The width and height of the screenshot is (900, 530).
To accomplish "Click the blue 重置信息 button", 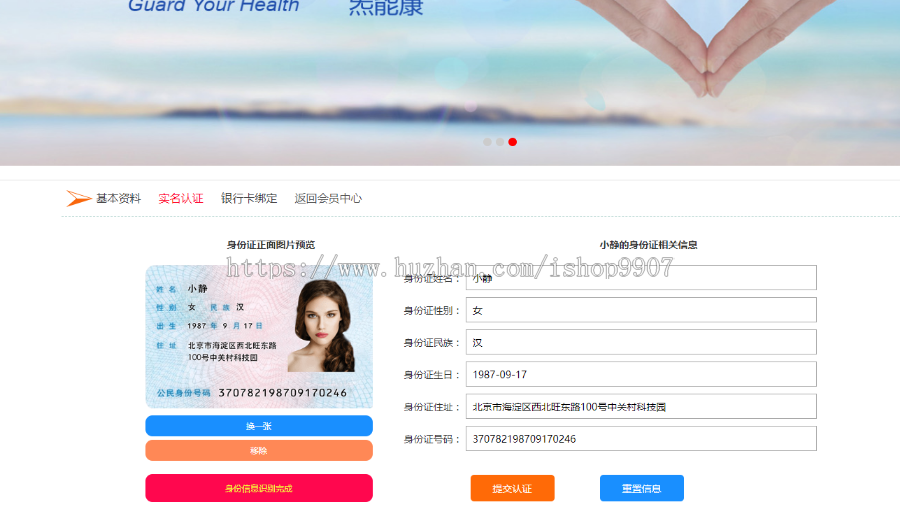I will (x=641, y=488).
